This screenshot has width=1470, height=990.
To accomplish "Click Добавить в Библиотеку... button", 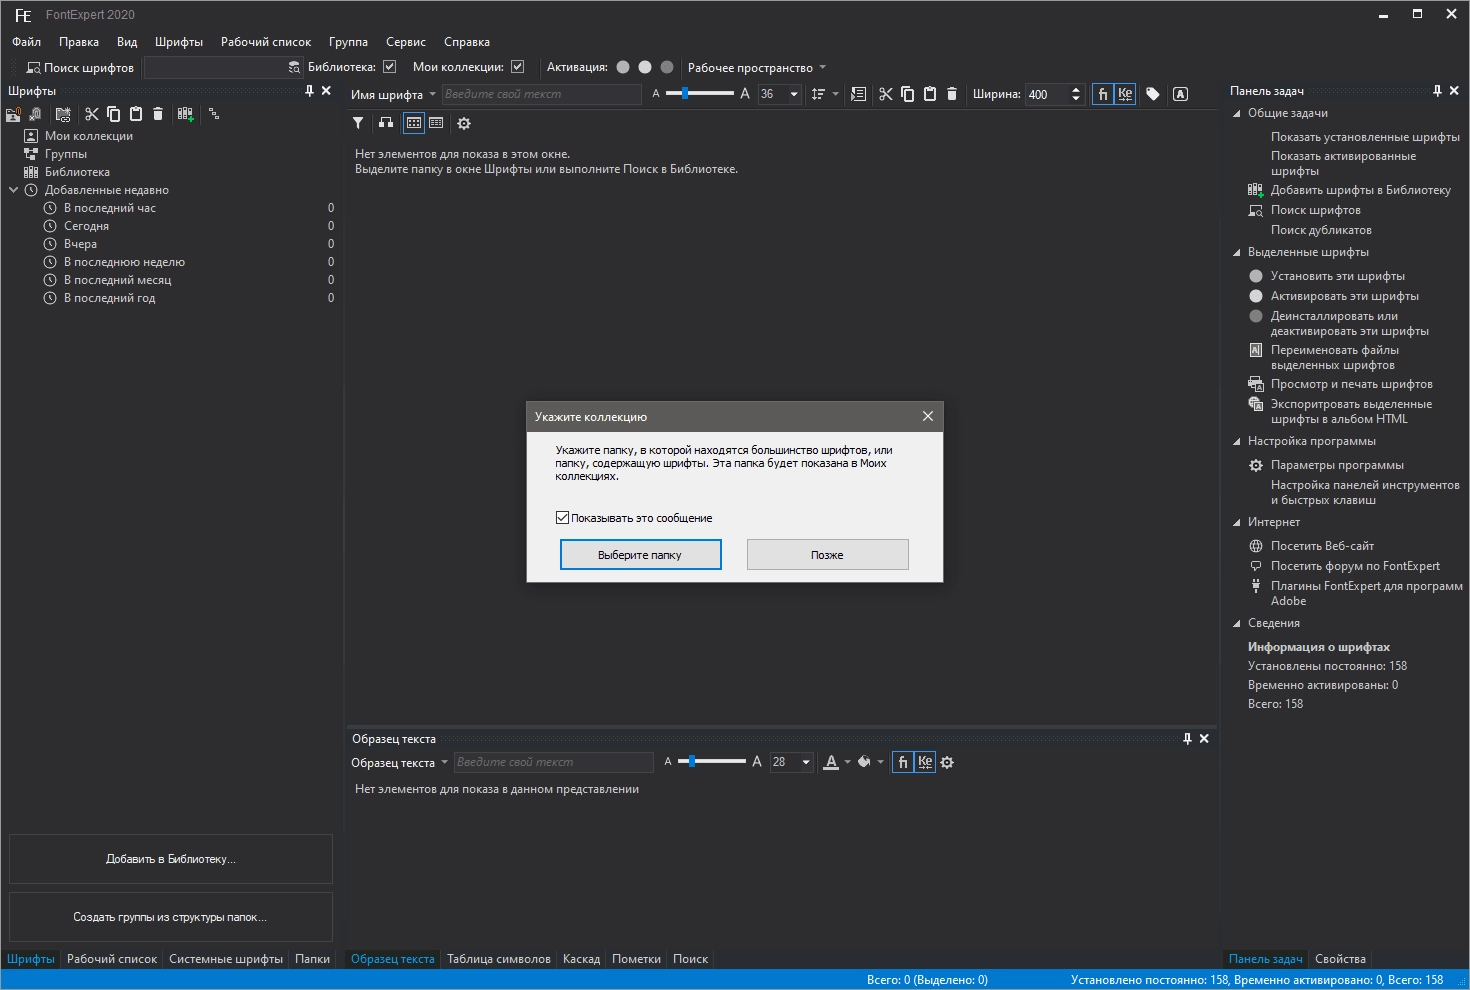I will coord(171,859).
